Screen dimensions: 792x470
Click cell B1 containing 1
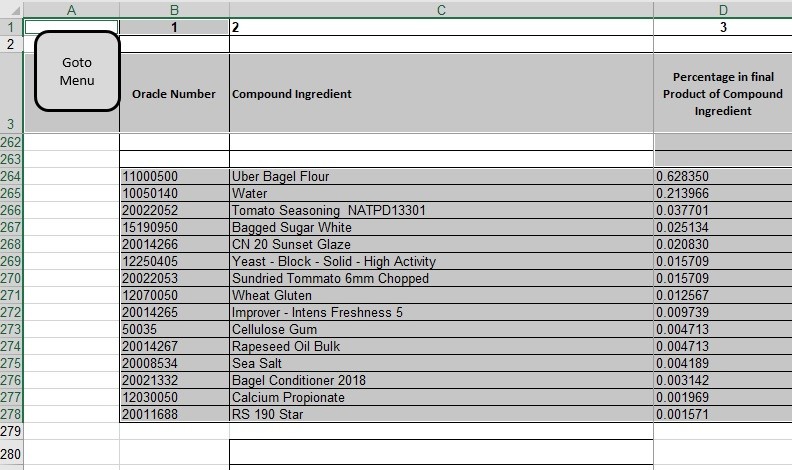(174, 27)
